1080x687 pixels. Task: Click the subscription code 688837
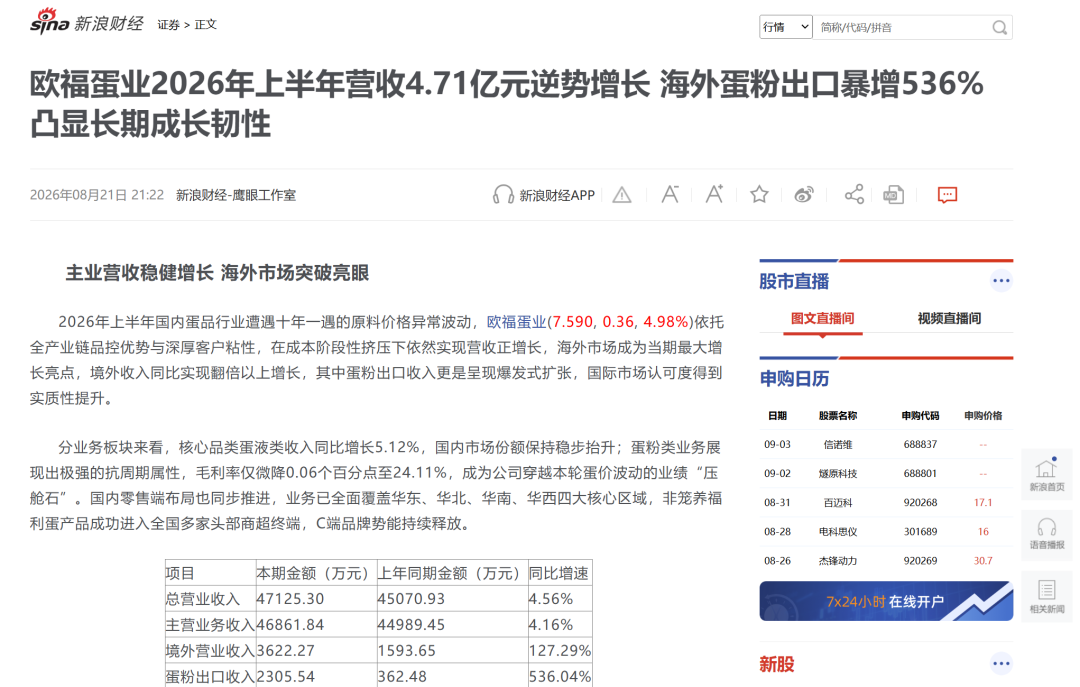pos(920,444)
